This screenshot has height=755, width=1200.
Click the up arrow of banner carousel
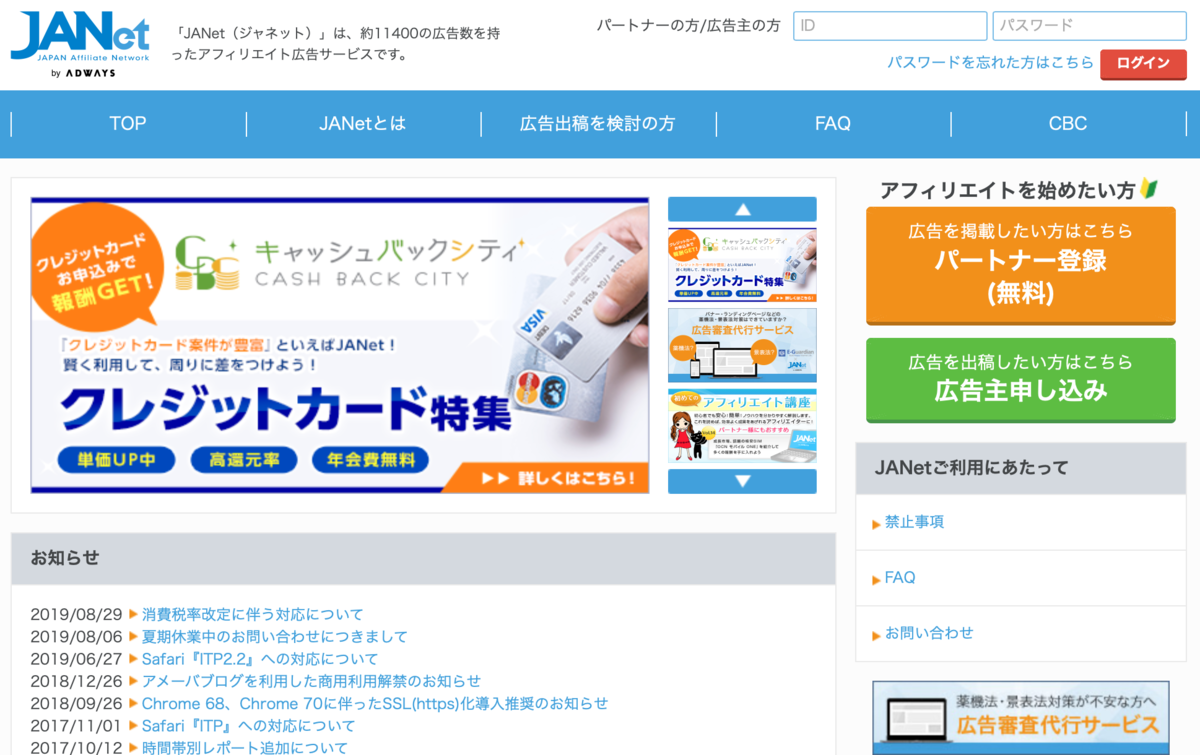pyautogui.click(x=742, y=209)
